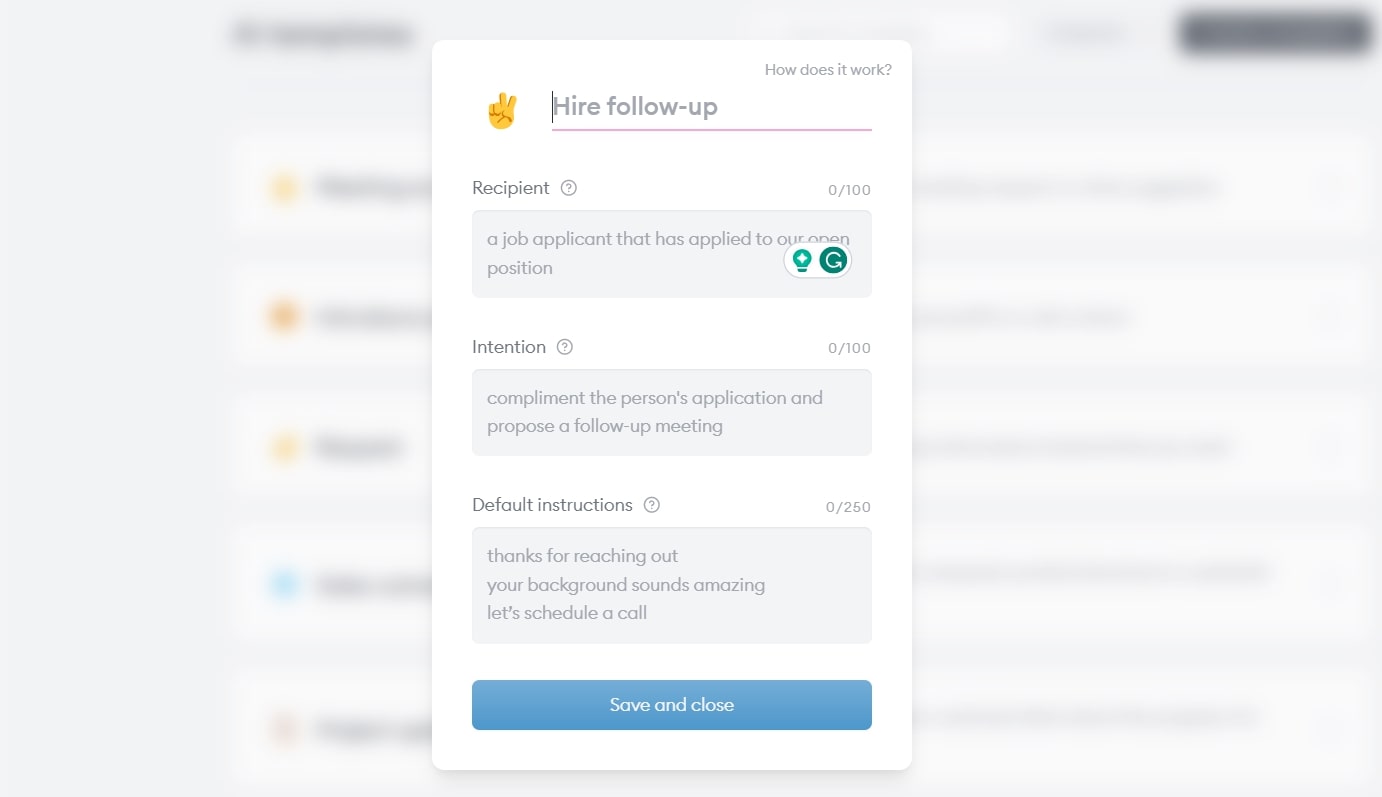The image size is (1382, 797).
Task: Click the help icon next to Intention
Action: (564, 346)
